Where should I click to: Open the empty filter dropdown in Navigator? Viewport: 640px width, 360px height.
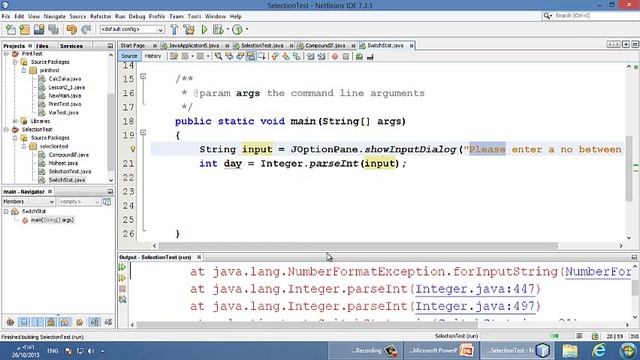79,202
